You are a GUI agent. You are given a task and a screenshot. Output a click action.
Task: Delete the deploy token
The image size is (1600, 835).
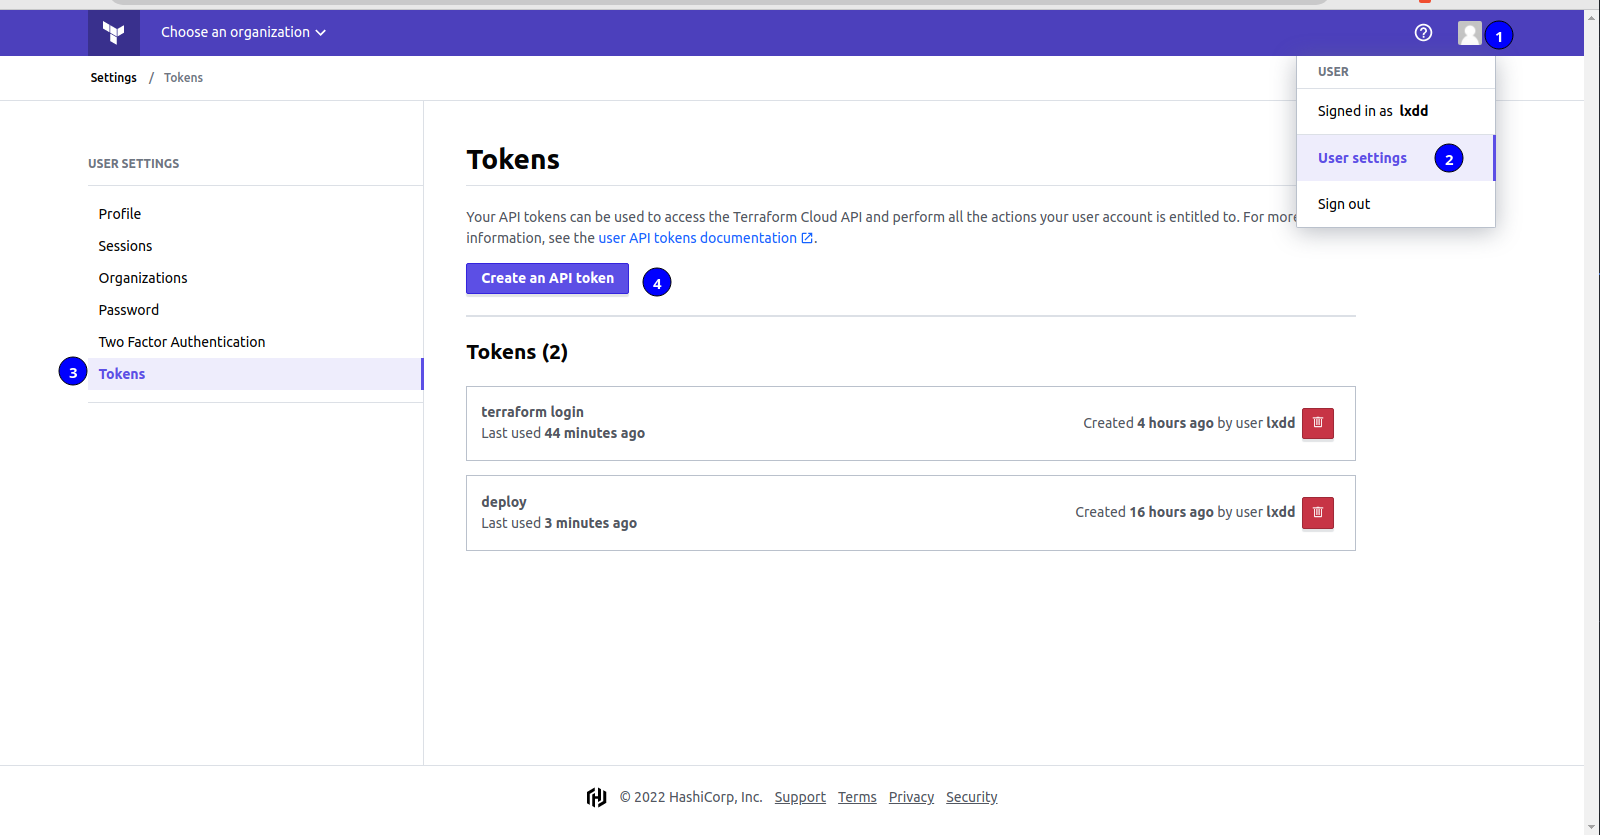[1318, 512]
